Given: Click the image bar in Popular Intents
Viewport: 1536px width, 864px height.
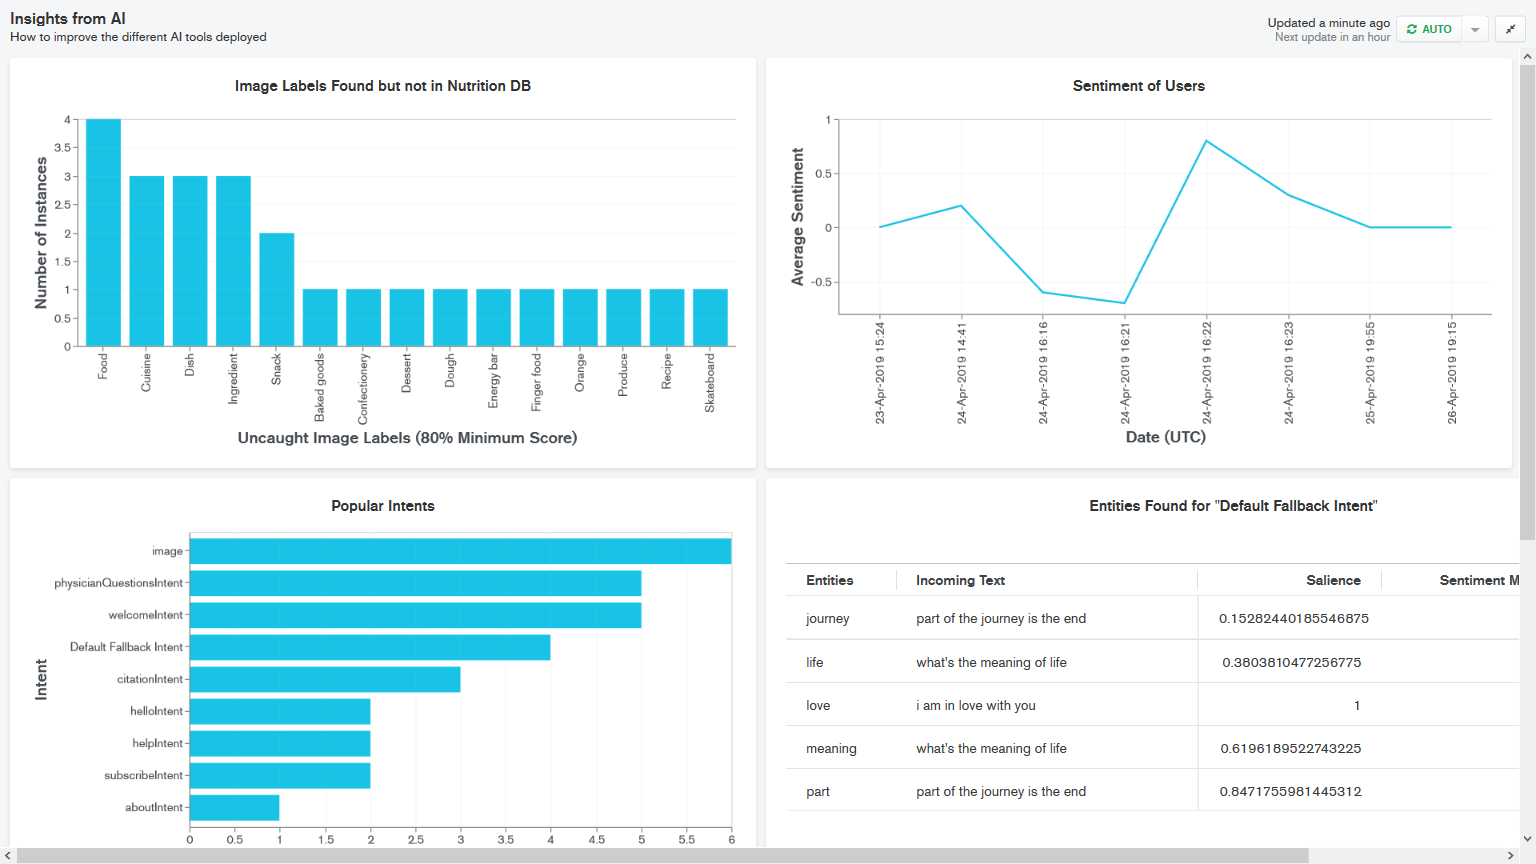Looking at the screenshot, I should click(460, 551).
